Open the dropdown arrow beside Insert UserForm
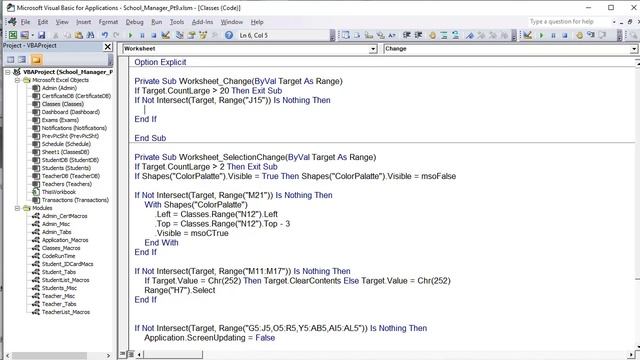The height and width of the screenshot is (360, 640). [x=33, y=36]
